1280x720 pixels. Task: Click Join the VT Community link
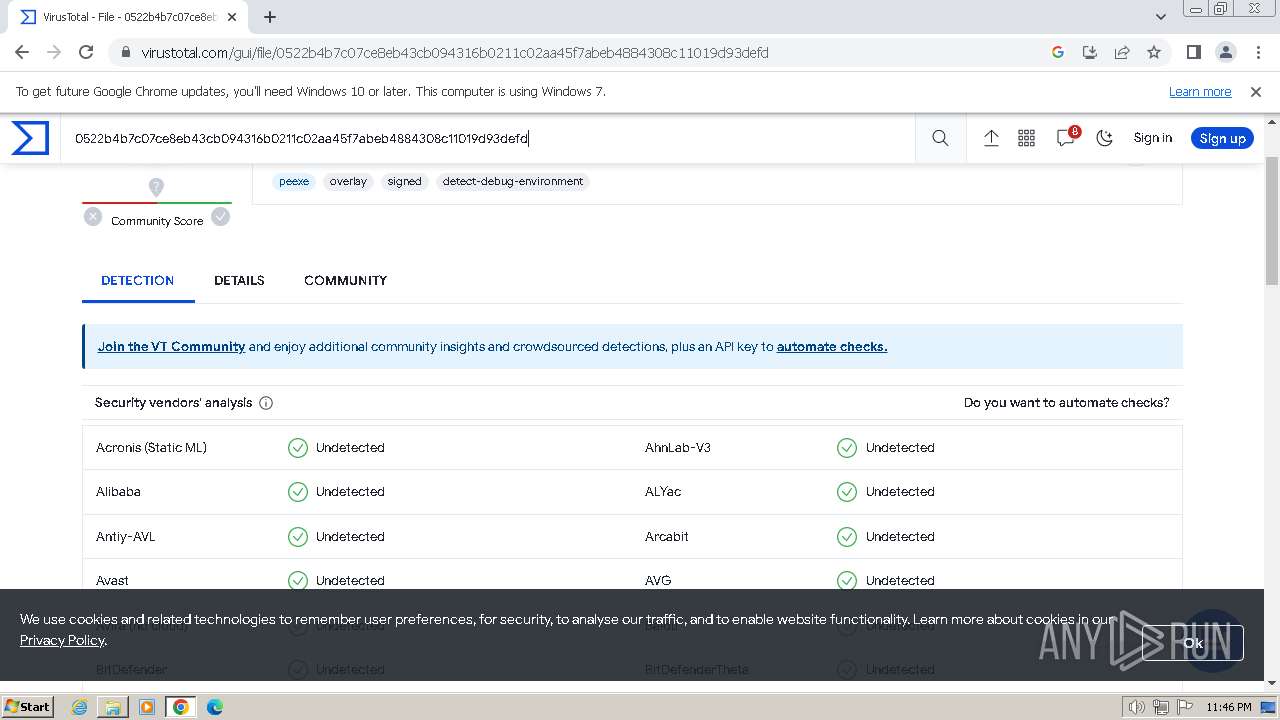[x=171, y=346]
